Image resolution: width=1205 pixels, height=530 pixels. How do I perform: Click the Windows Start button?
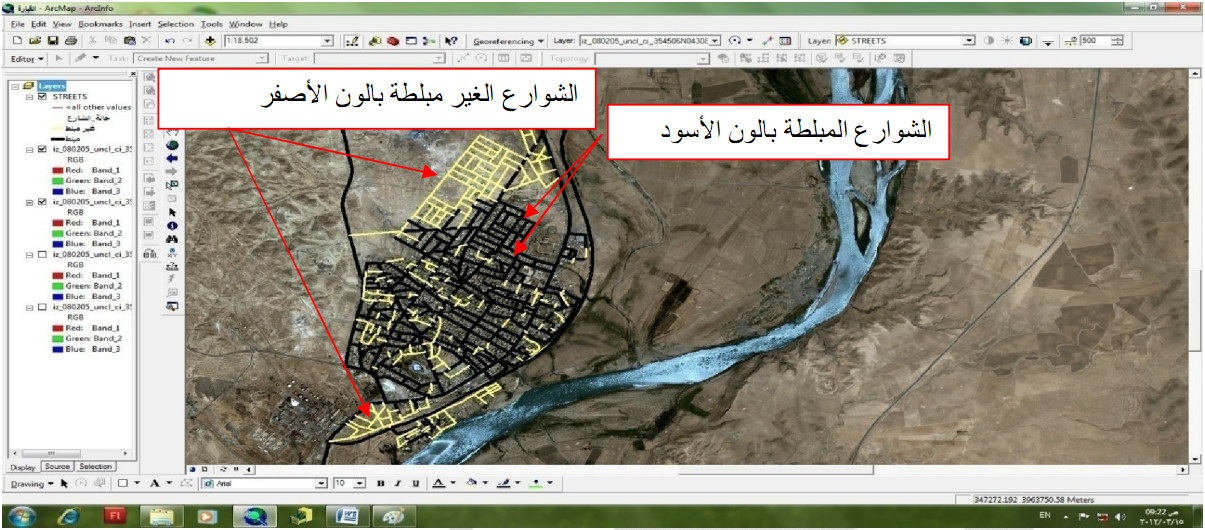pos(22,515)
